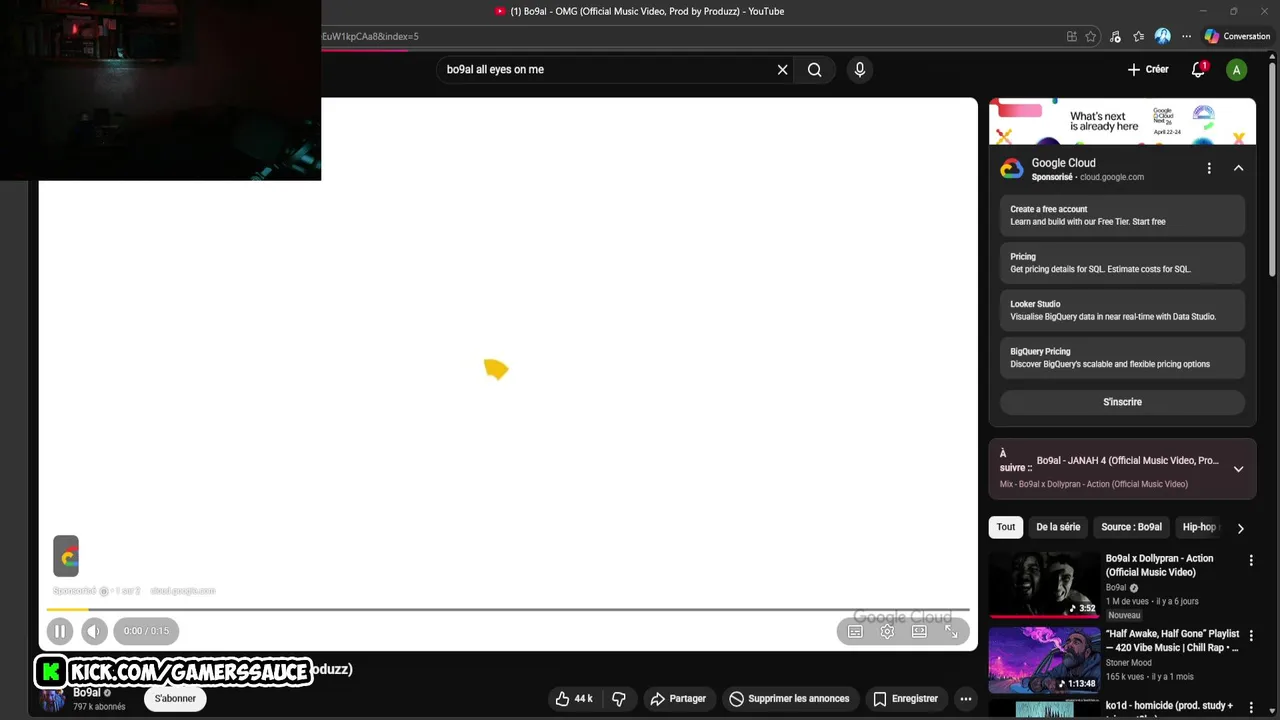
Task: Mute the video volume speaker icon
Action: 94,631
